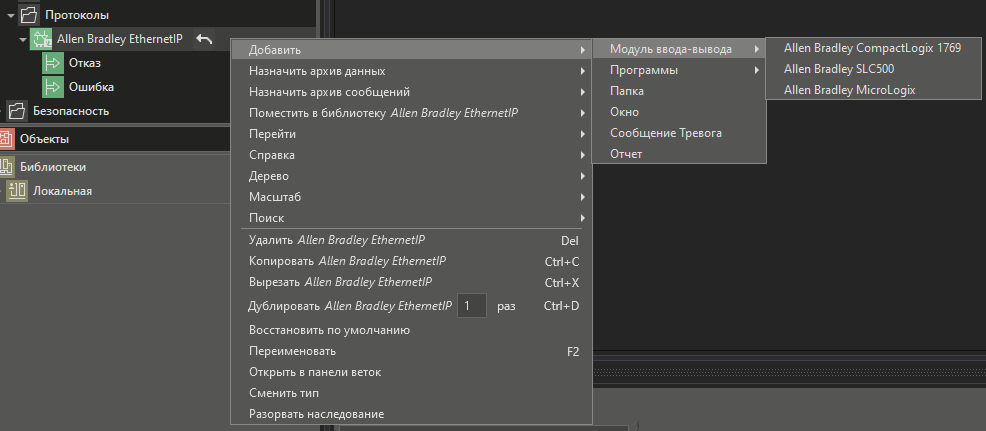Click the Отказ channel icon

pos(53,63)
